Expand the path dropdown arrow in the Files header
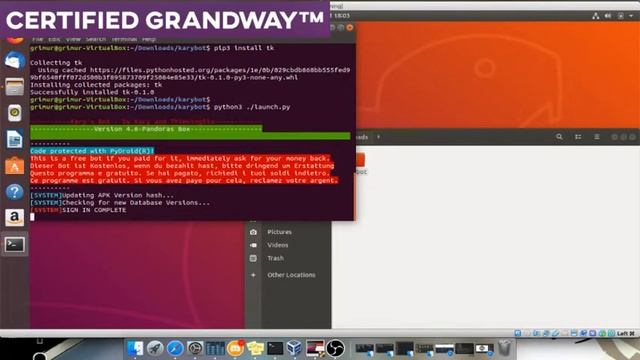The height and width of the screenshot is (360, 640). point(378,137)
